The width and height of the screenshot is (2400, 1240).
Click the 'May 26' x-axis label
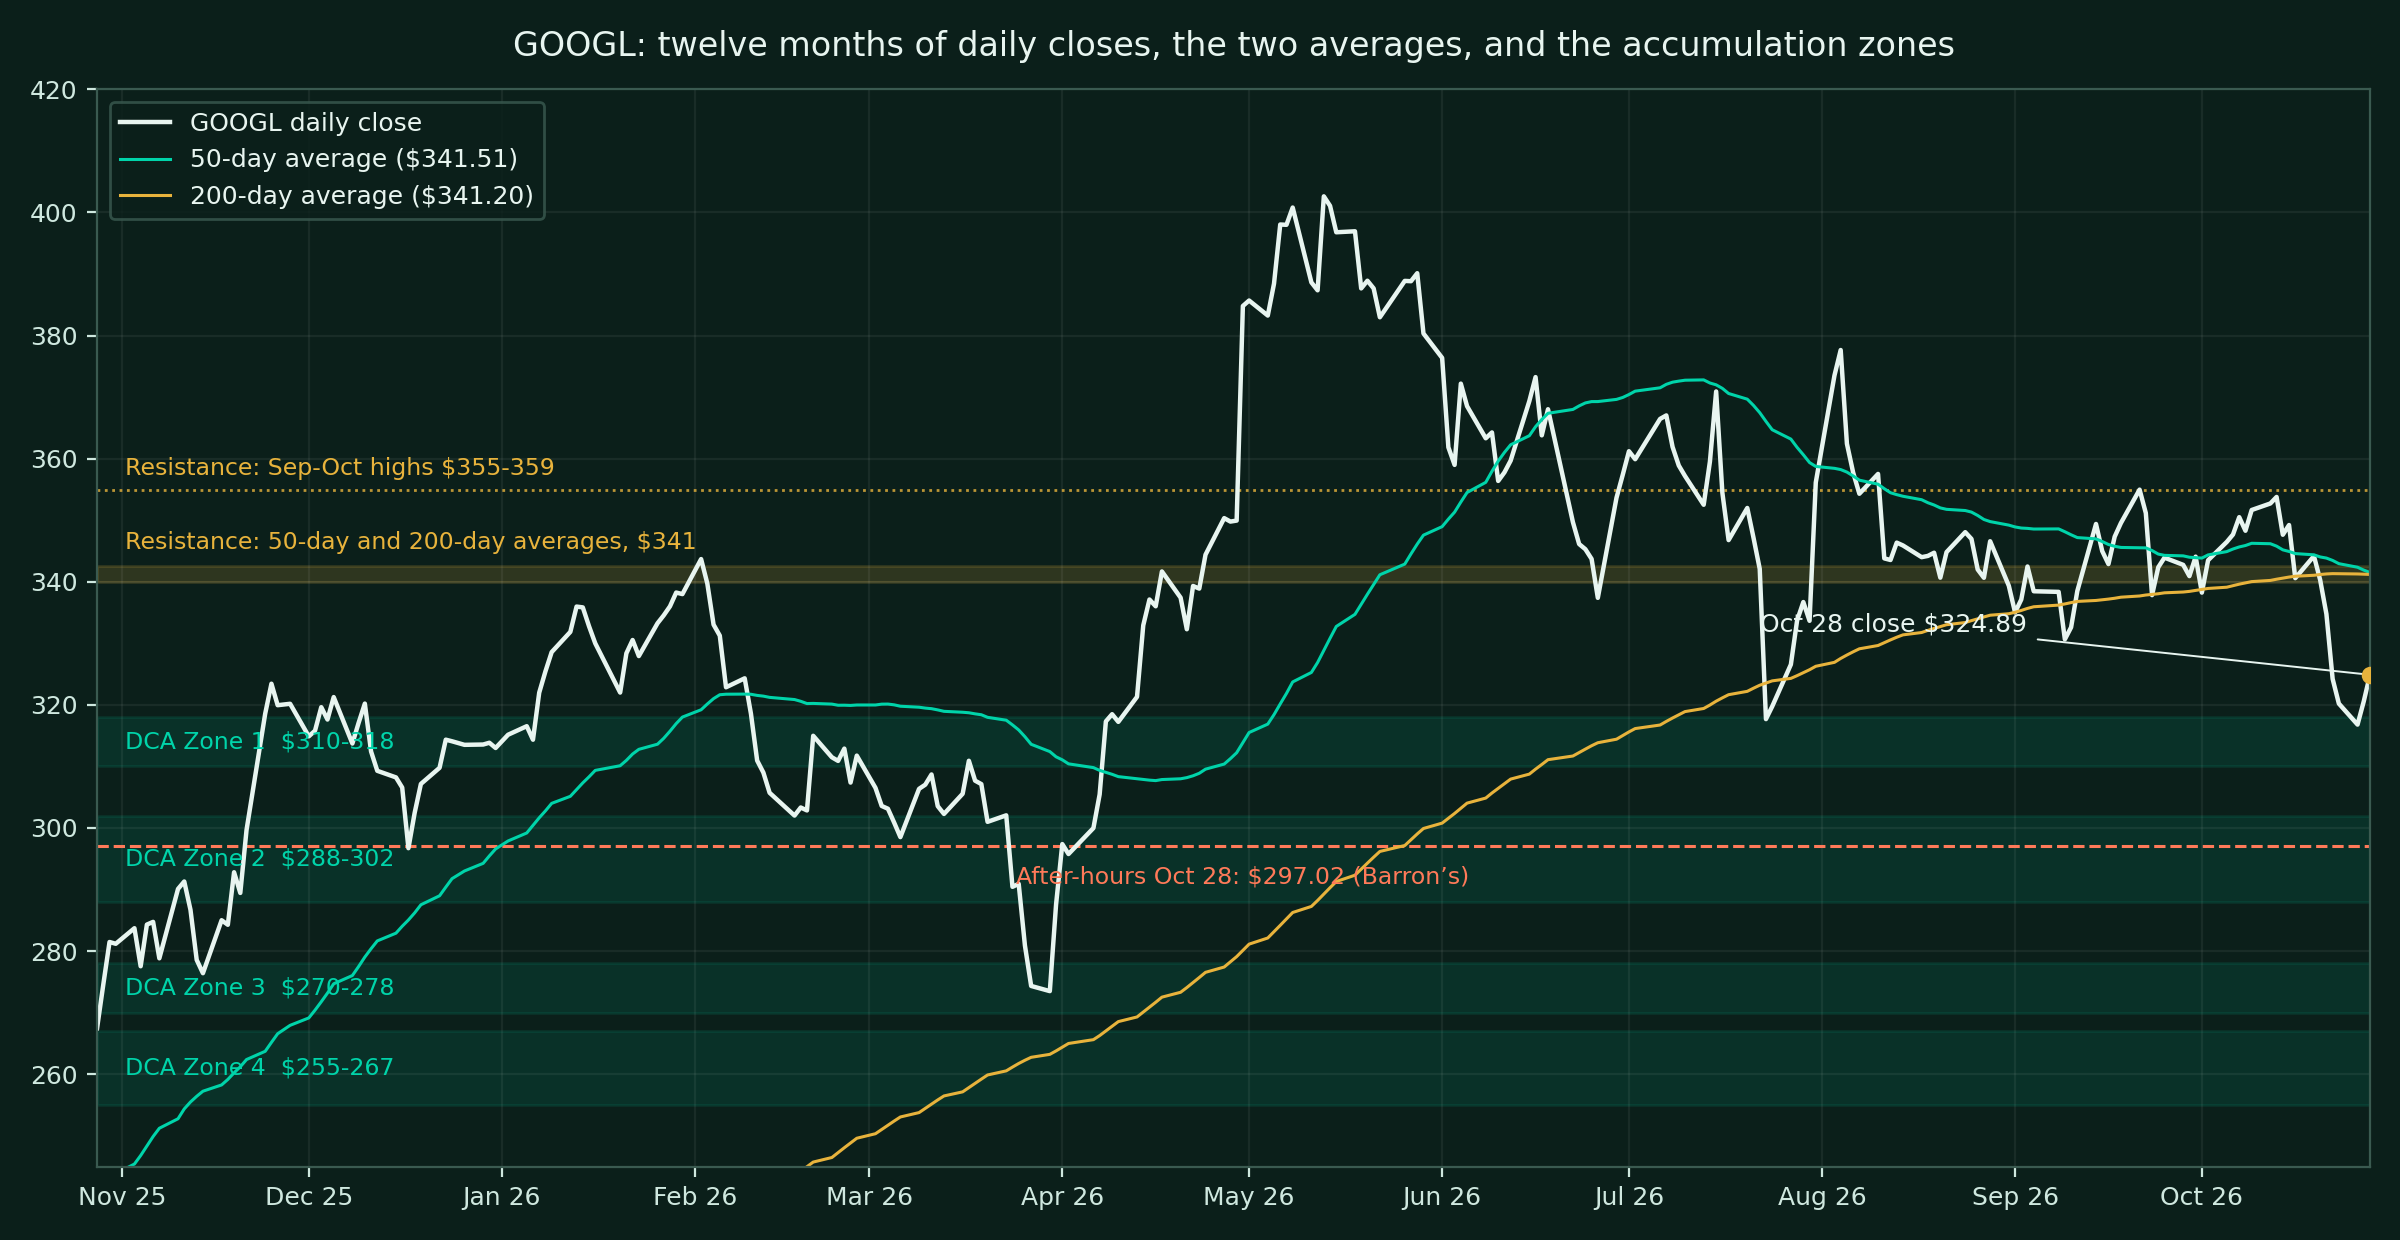1248,1197
